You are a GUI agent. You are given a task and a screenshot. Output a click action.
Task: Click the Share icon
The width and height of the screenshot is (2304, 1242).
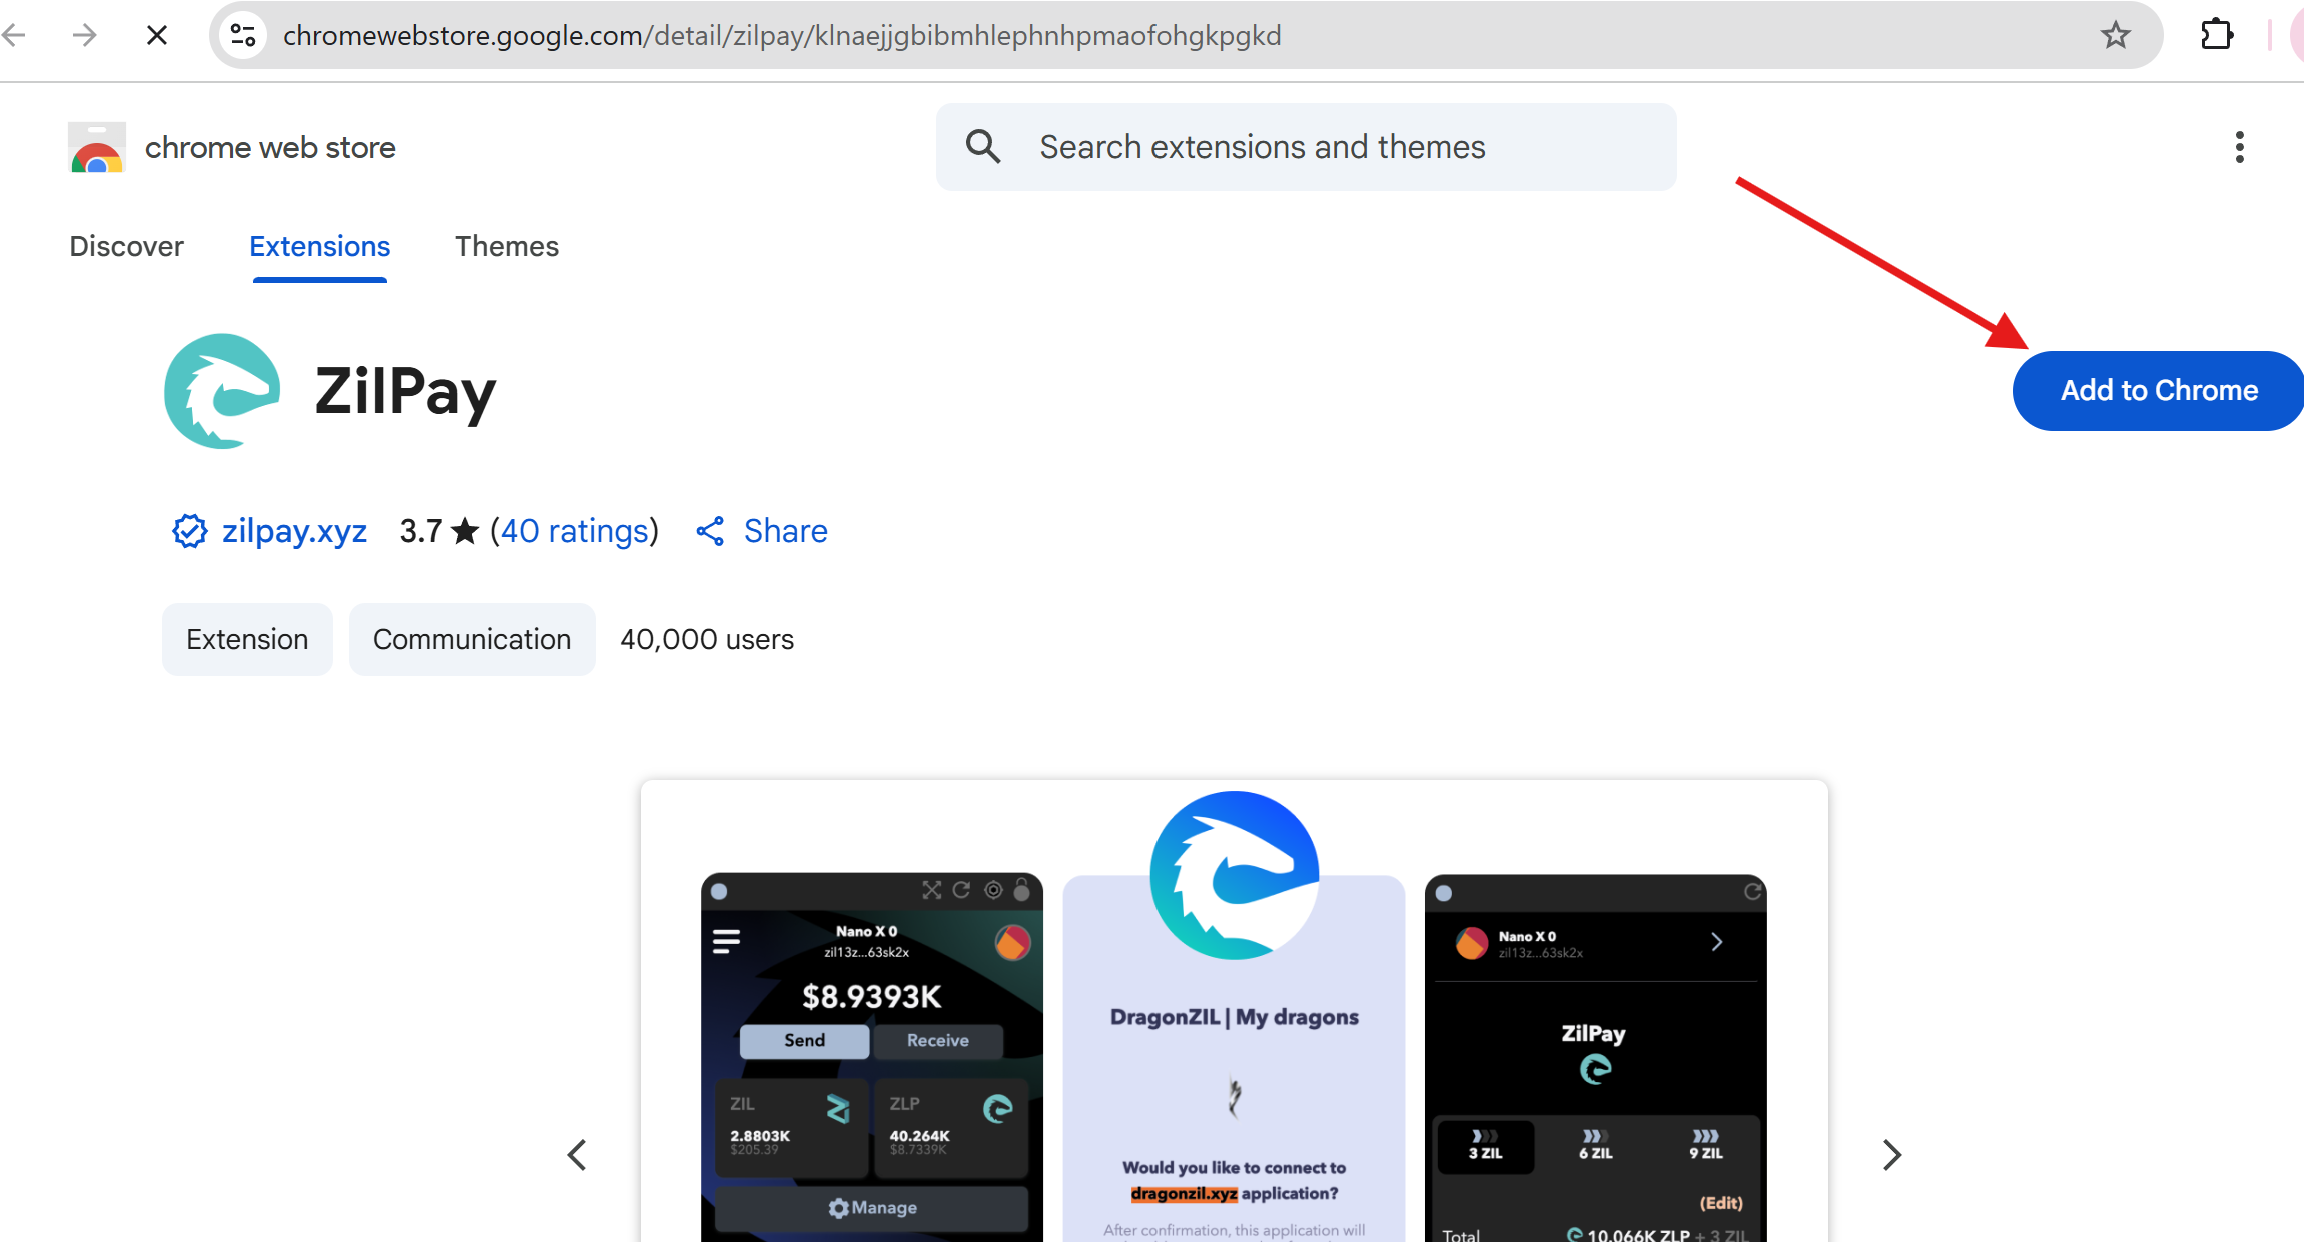(x=710, y=531)
